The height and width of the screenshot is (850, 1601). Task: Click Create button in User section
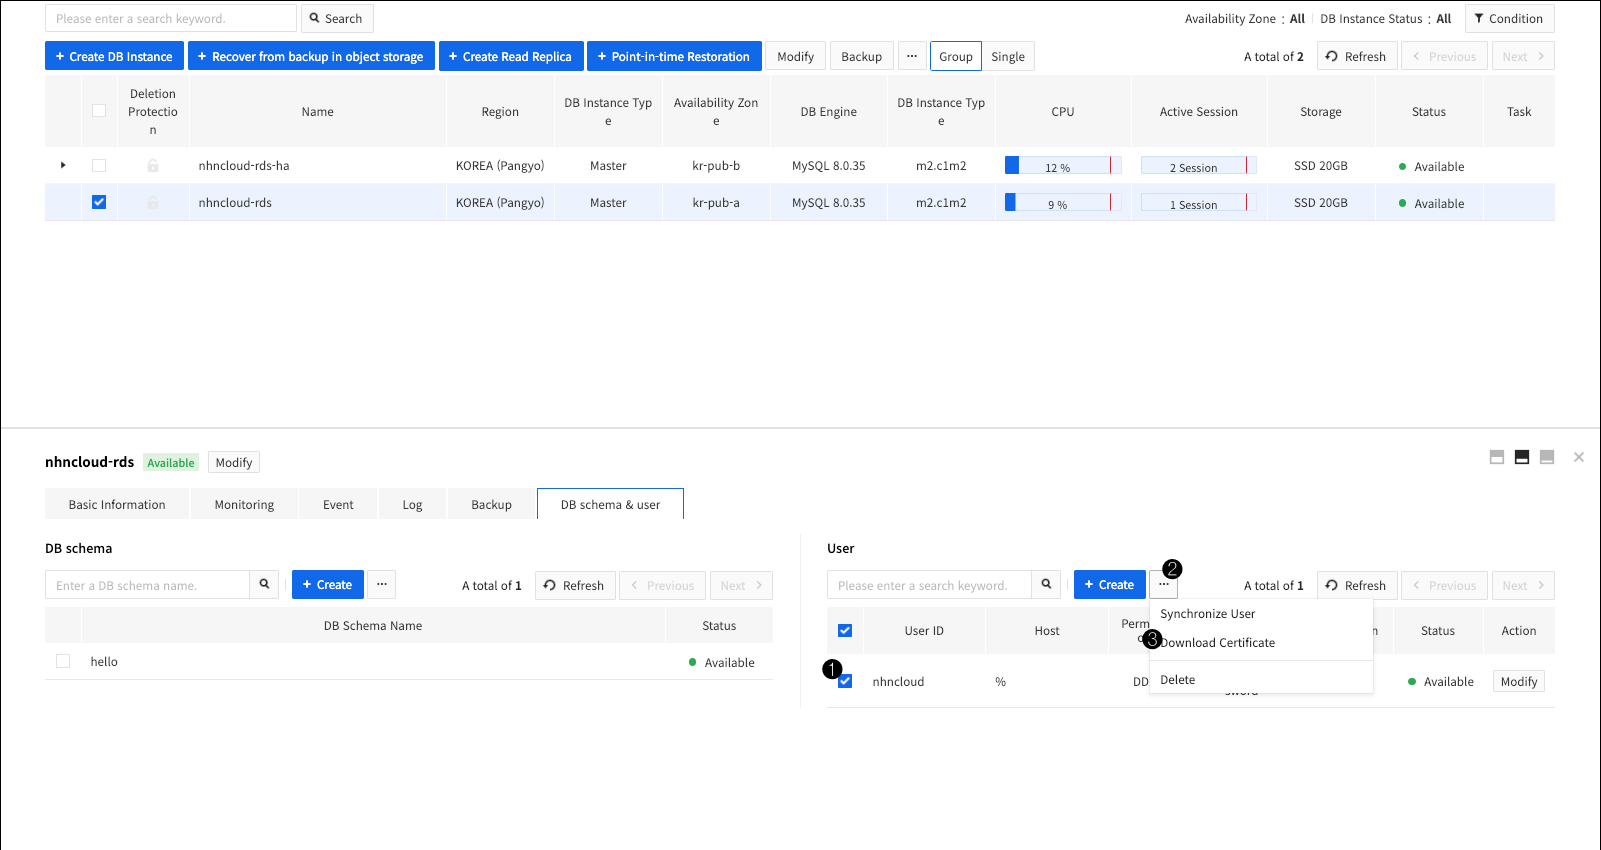(1109, 585)
